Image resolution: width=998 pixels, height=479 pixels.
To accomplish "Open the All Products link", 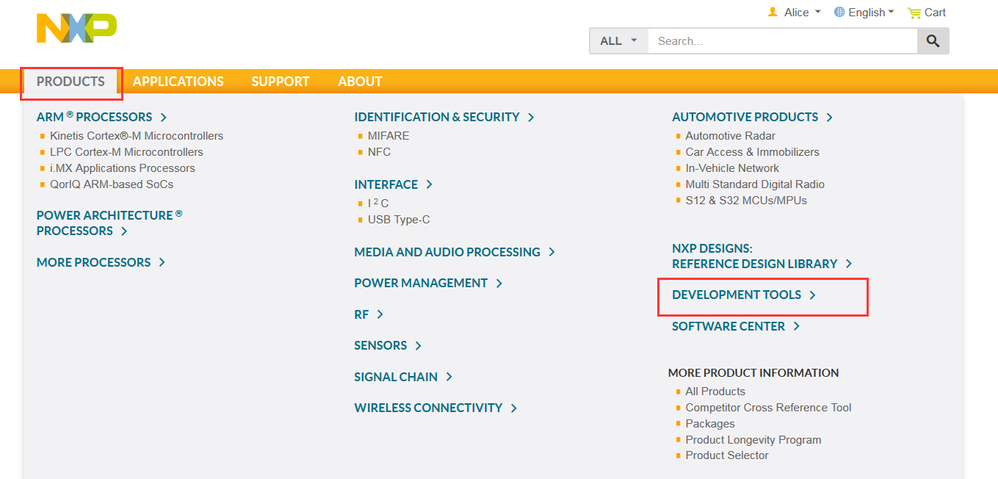I will [715, 391].
